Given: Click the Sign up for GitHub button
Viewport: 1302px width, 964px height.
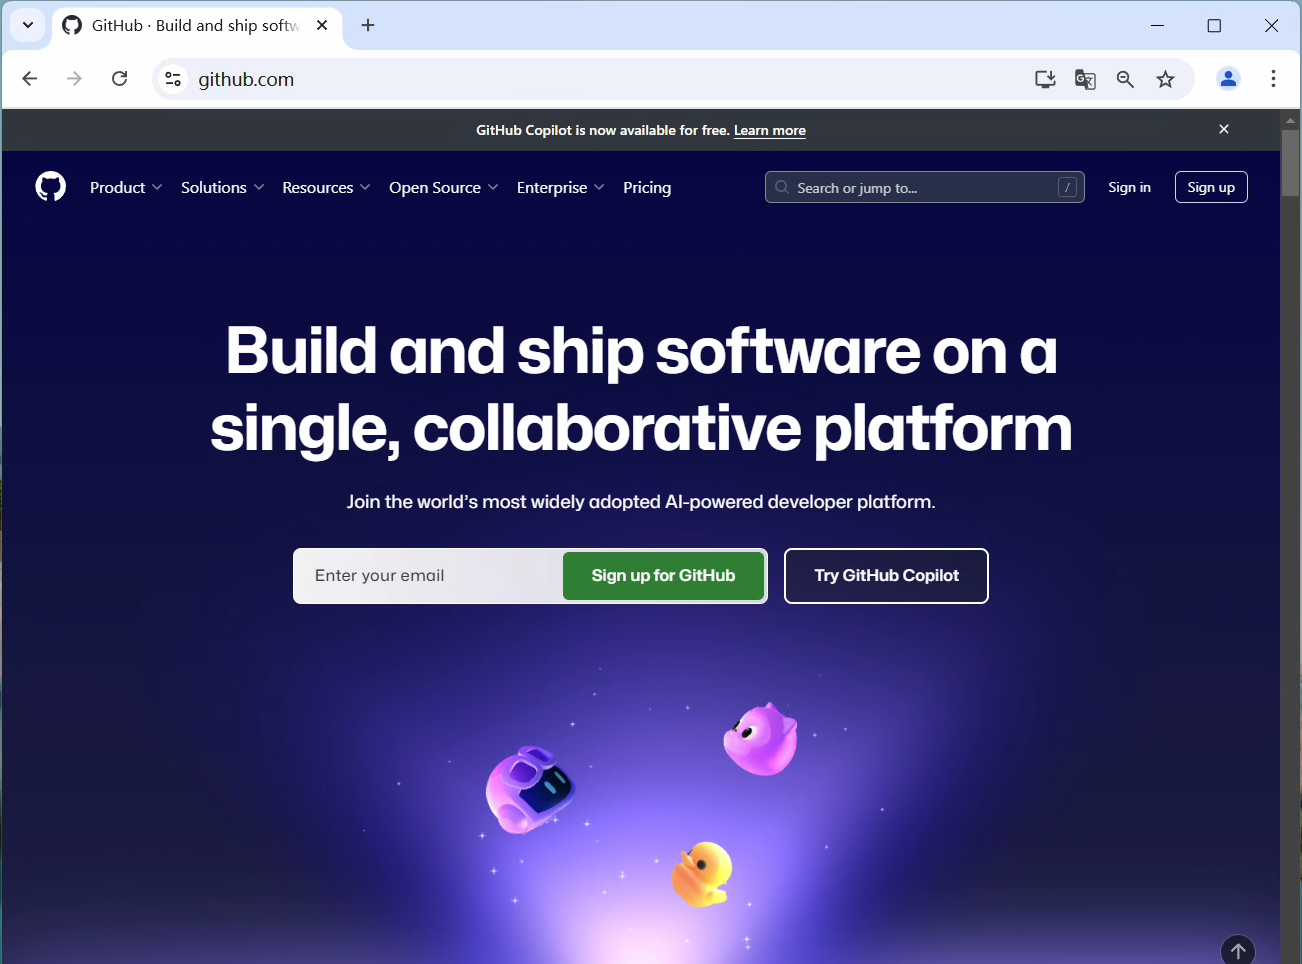Looking at the screenshot, I should click(x=663, y=576).
